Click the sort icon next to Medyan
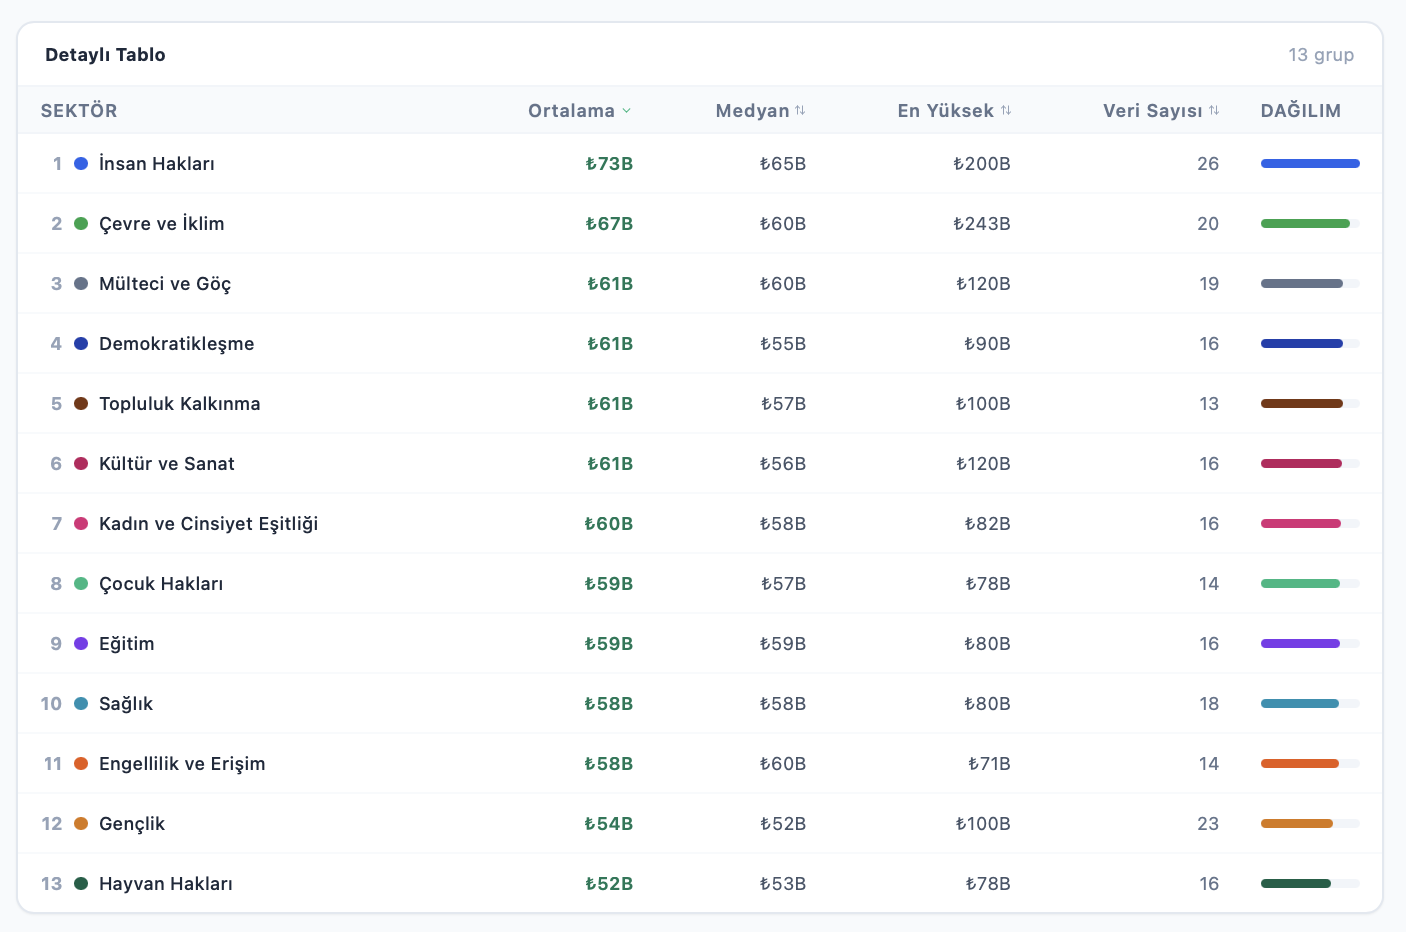Screen dimensions: 1406x932 tap(800, 111)
